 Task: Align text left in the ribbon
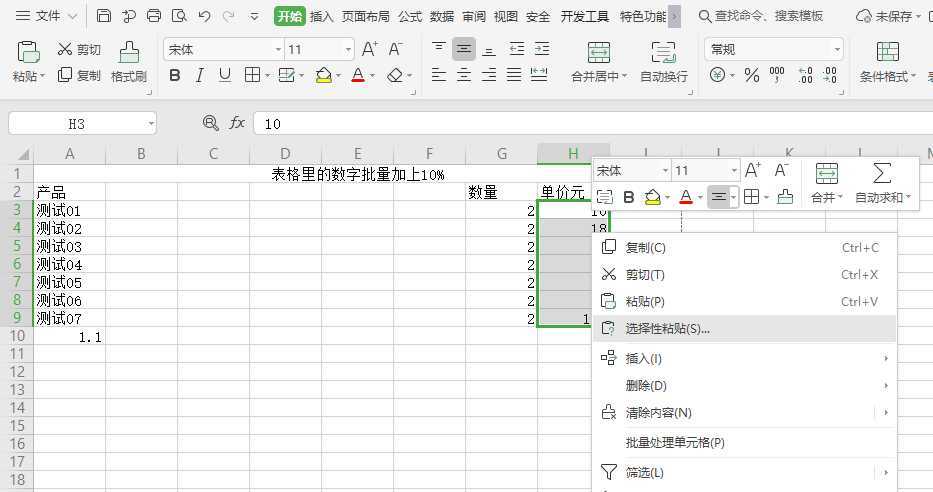[x=439, y=74]
